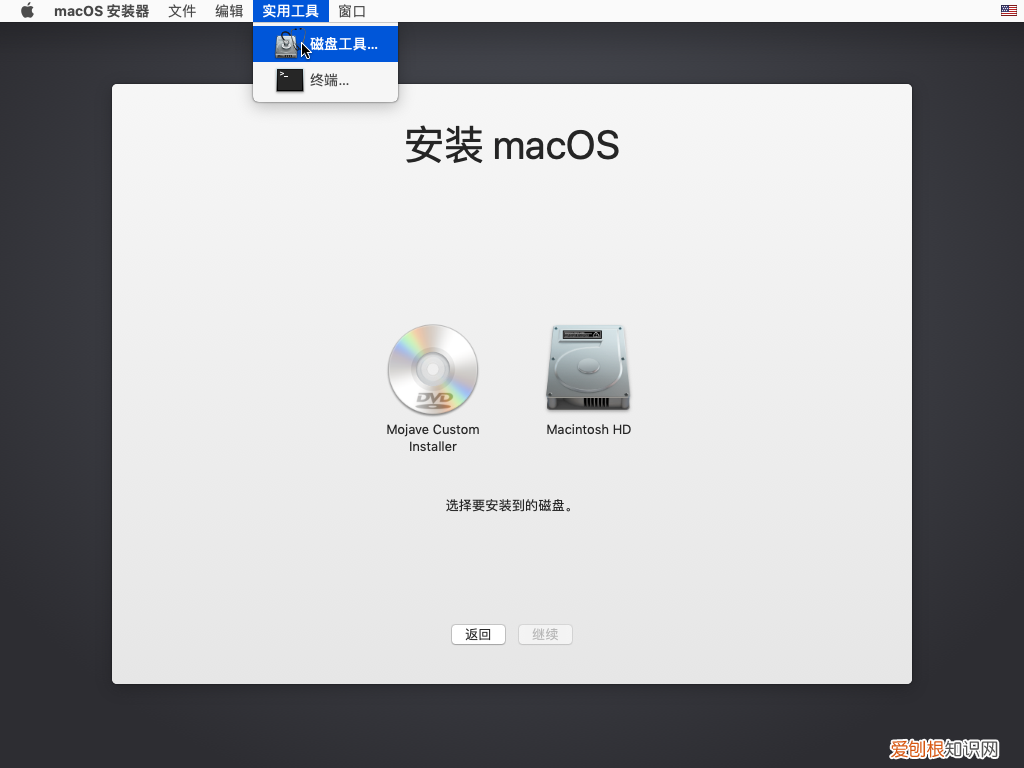Open the macOS 安装器 app menu
The width and height of the screenshot is (1024, 768).
coord(101,11)
